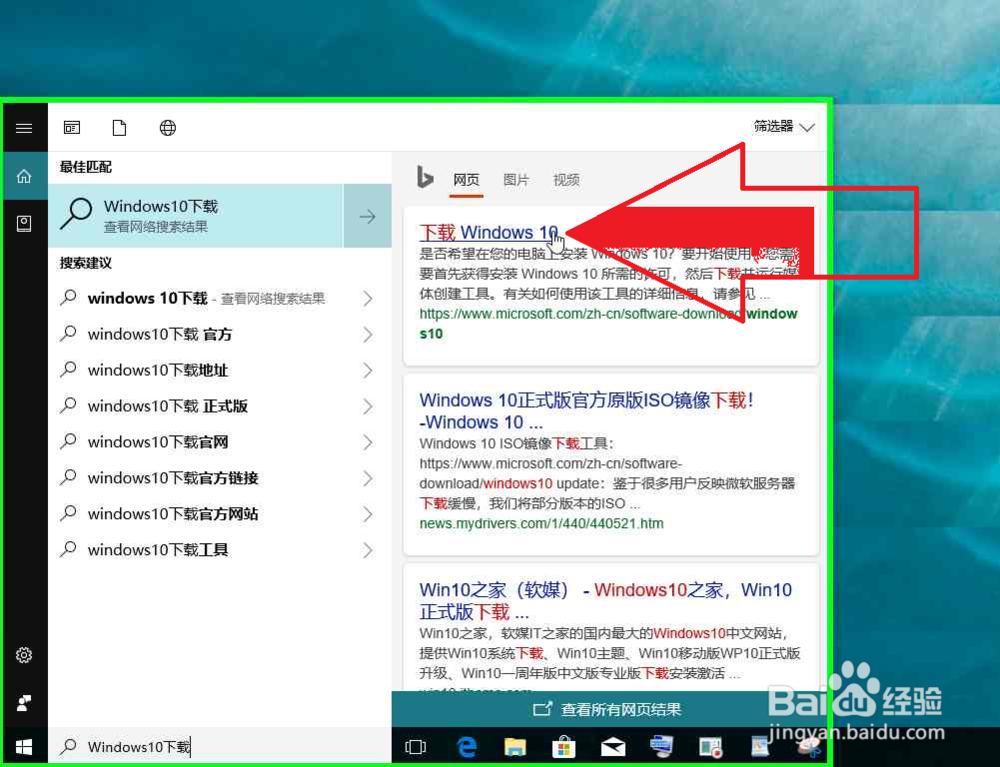Open Microsoft Store from the taskbar
The height and width of the screenshot is (767, 1000).
(564, 747)
